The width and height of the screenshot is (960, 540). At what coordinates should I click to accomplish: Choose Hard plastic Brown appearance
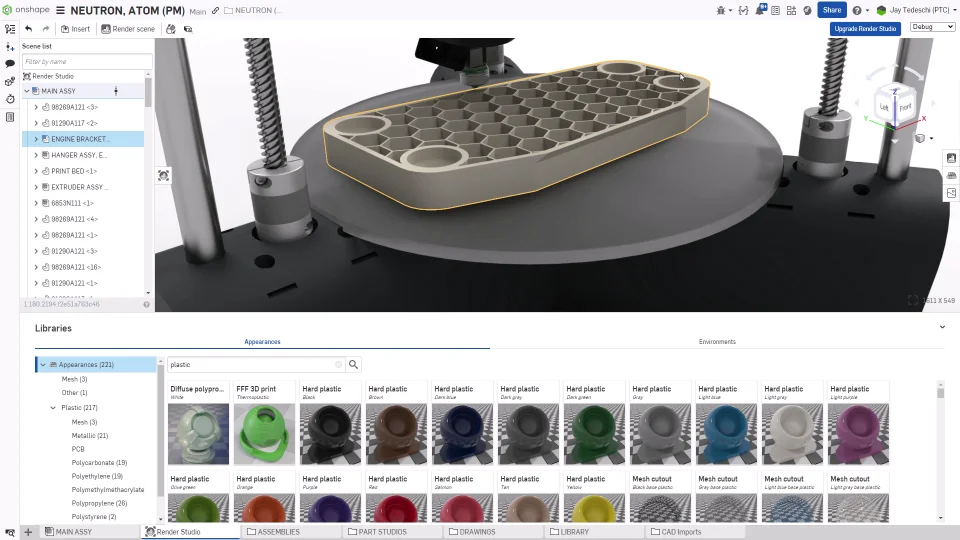pos(396,424)
